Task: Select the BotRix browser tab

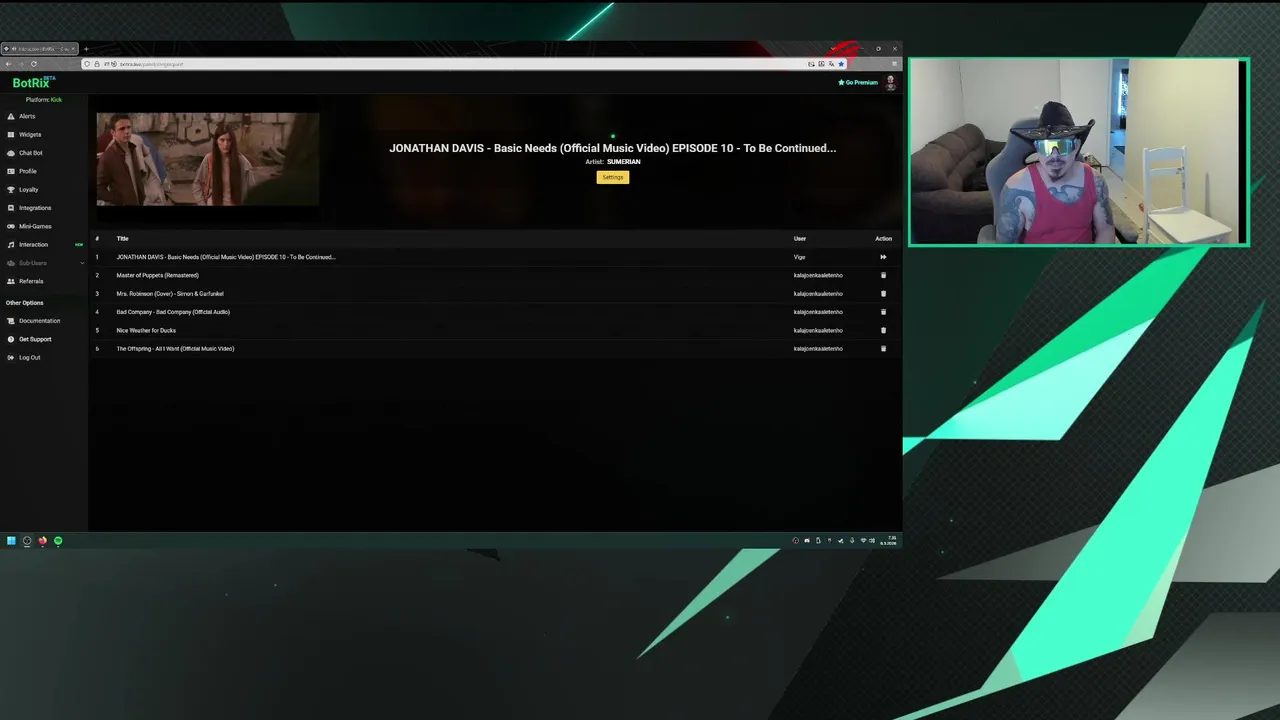Action: pyautogui.click(x=40, y=49)
